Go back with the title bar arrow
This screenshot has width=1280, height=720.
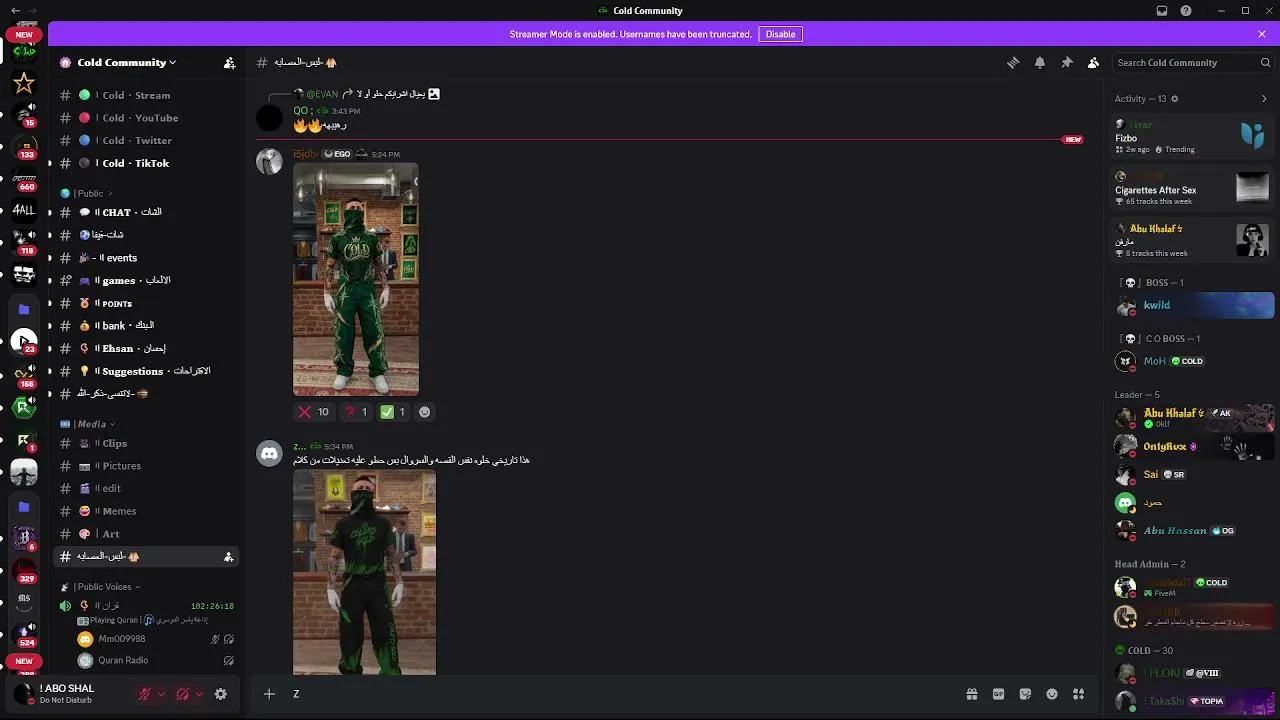point(16,11)
